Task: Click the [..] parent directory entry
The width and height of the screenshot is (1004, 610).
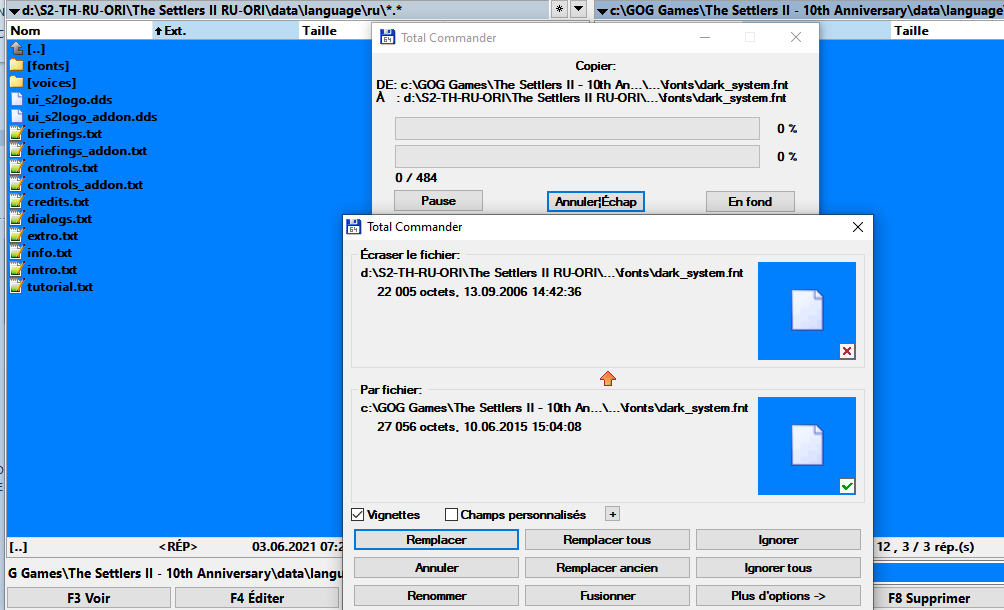Action: 36,49
